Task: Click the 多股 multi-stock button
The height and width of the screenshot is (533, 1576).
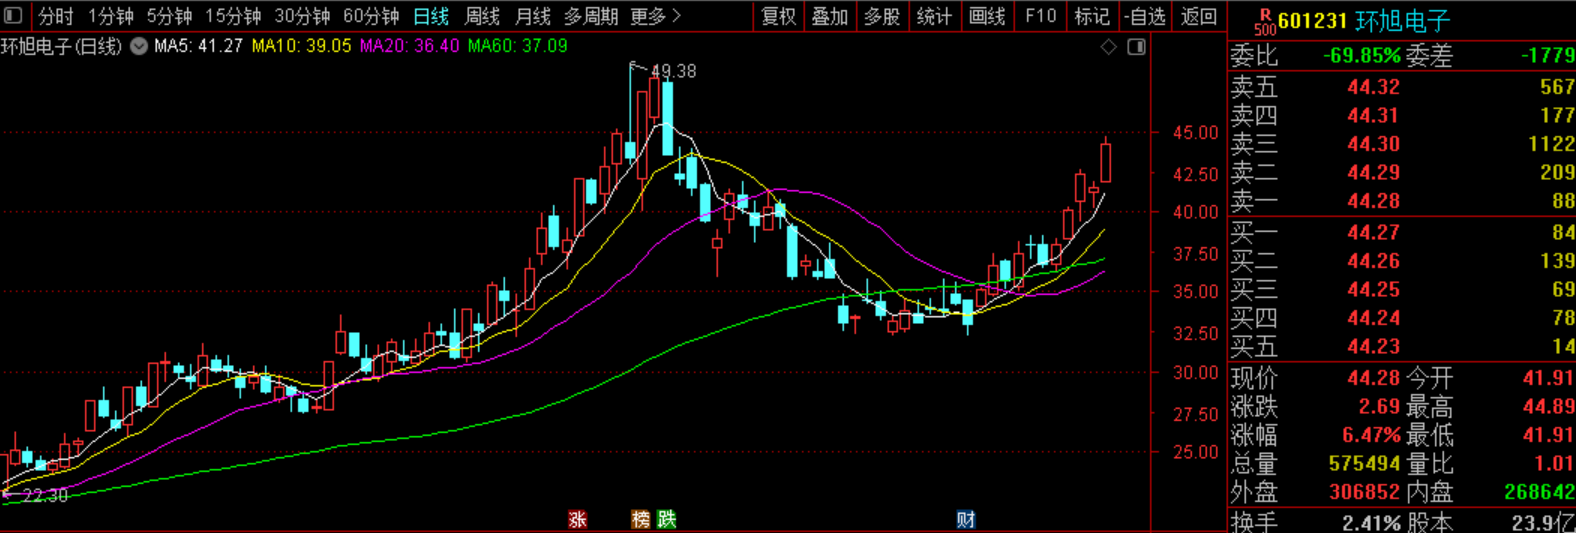Action: pyautogui.click(x=881, y=16)
